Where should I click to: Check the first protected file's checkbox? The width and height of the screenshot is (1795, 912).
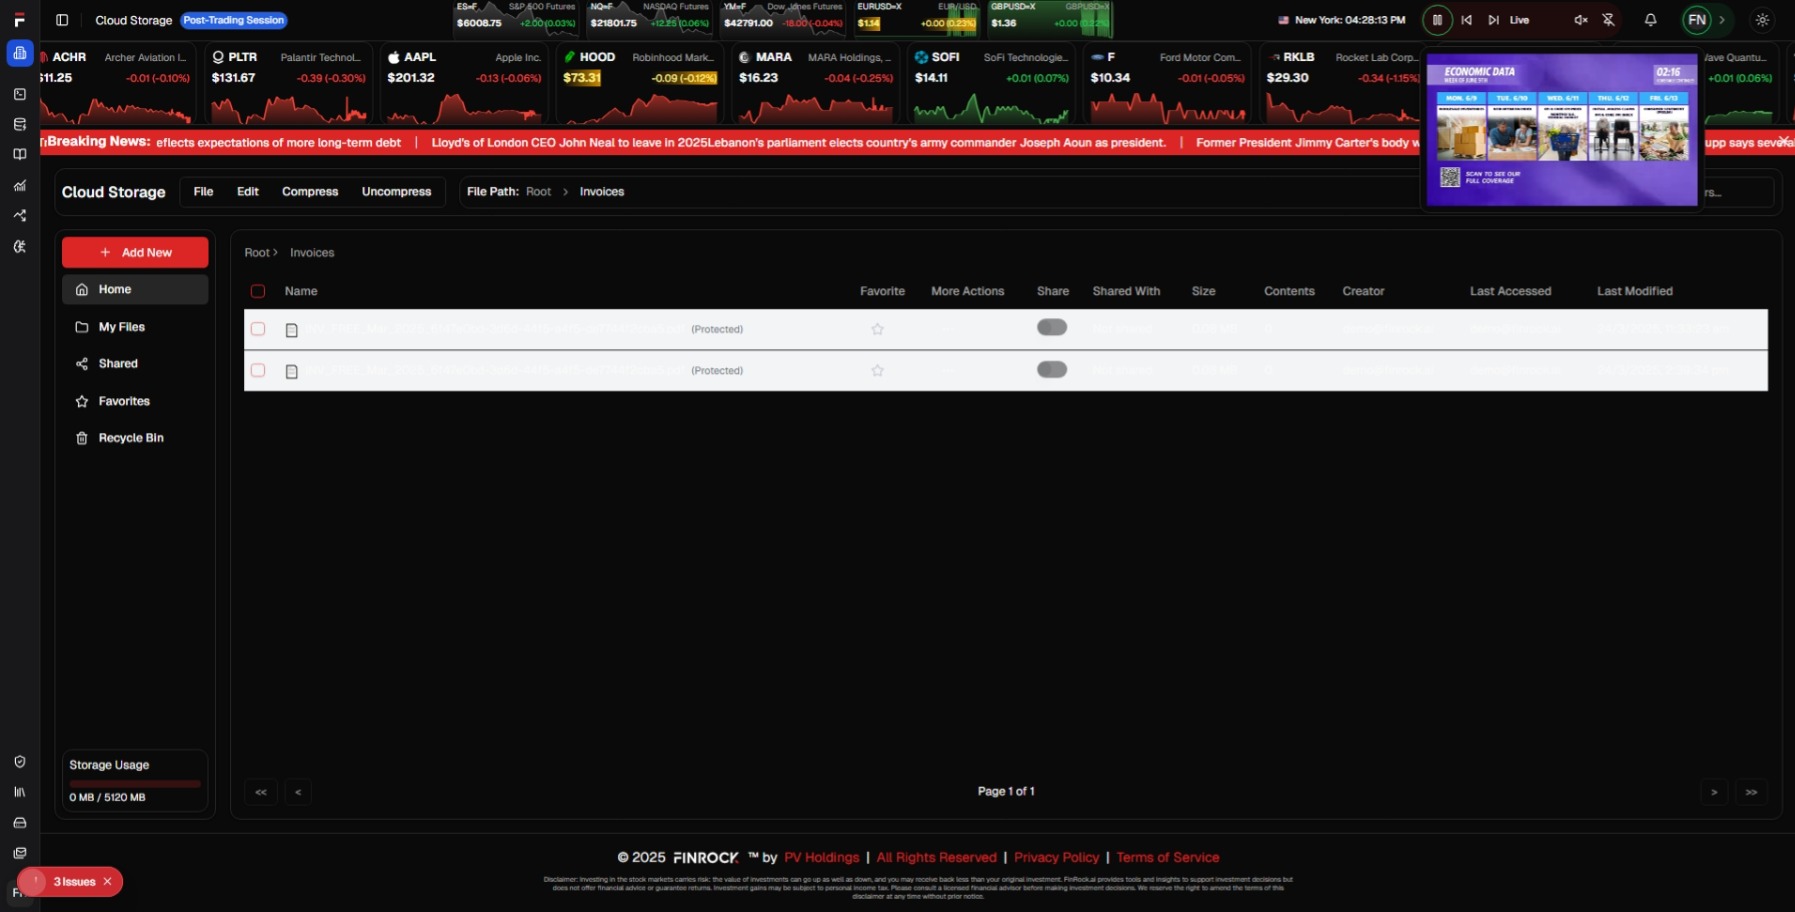[x=258, y=329]
